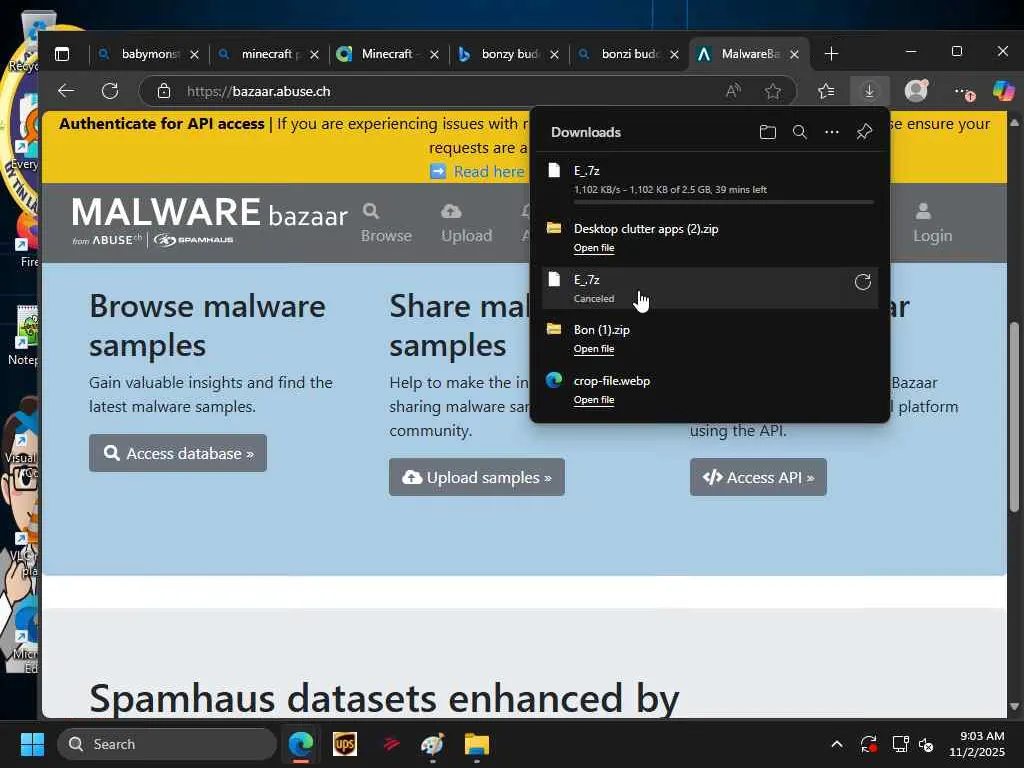Launch Copilot from the browser toolbar

click(x=1004, y=91)
